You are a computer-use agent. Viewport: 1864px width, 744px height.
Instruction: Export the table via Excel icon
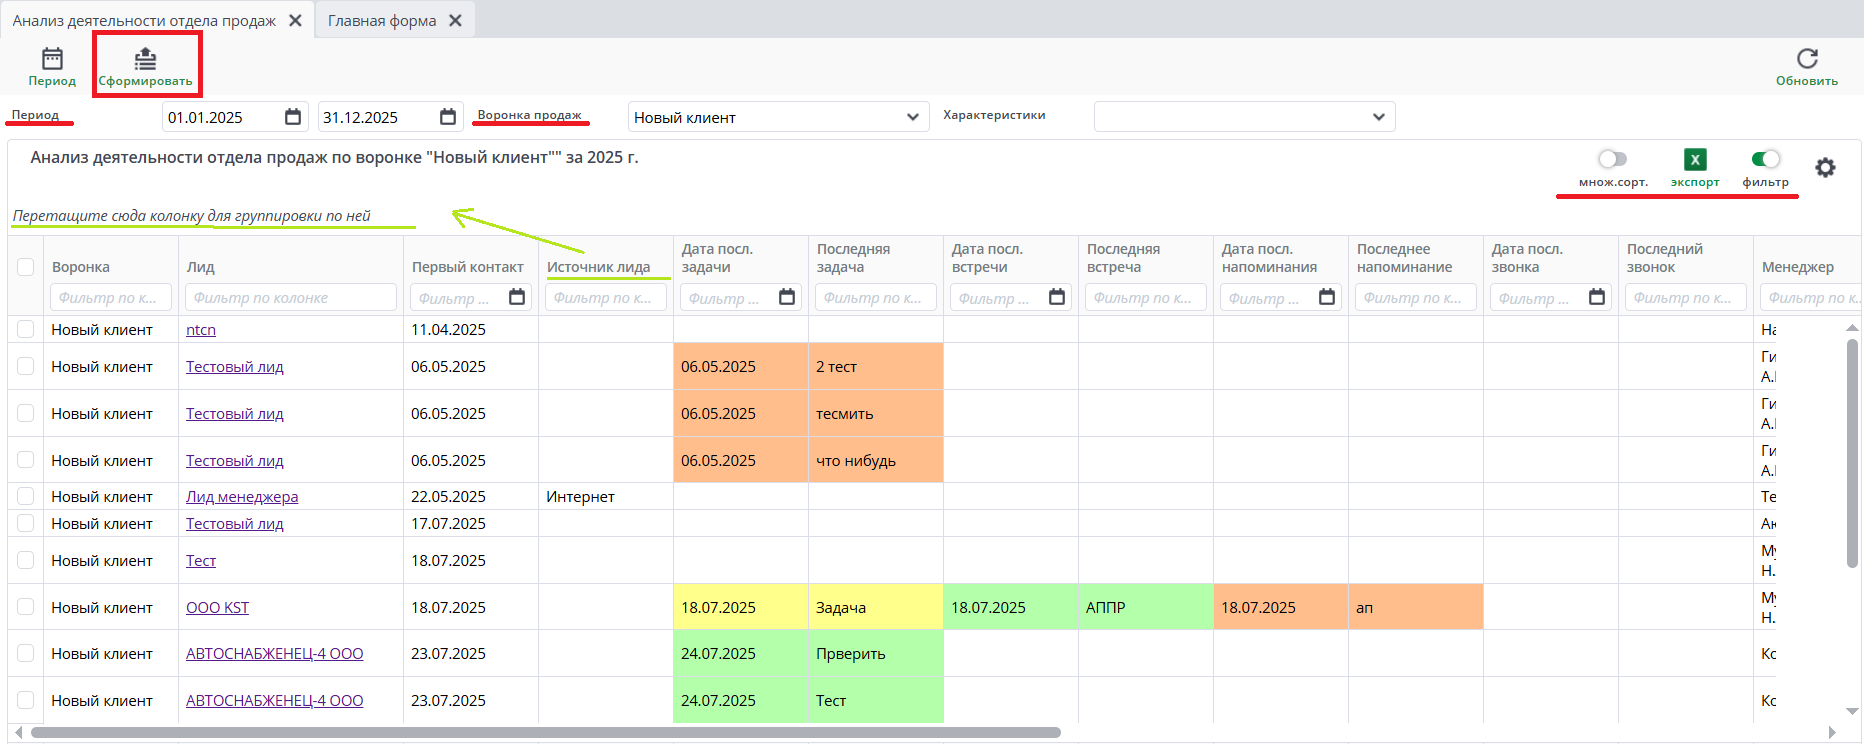pyautogui.click(x=1695, y=159)
